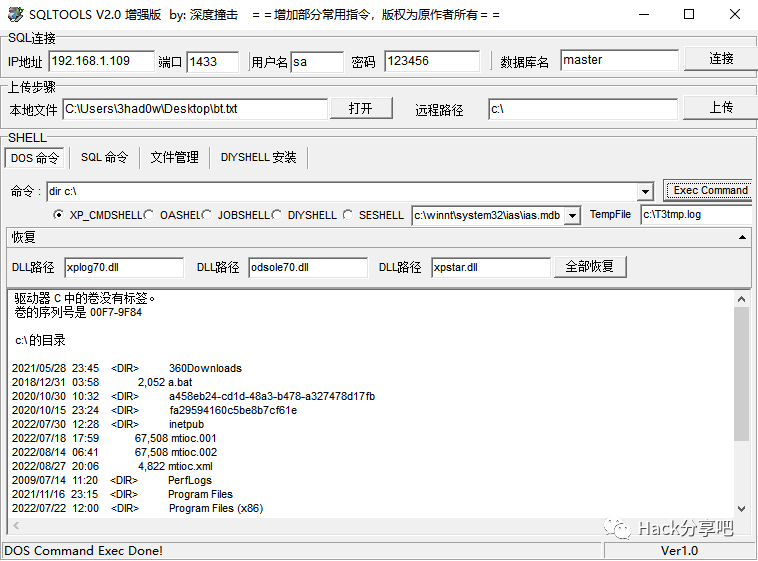Select the XP_CMDSHELL radio button
Viewport: 758px width, 561px height.
(x=58, y=215)
